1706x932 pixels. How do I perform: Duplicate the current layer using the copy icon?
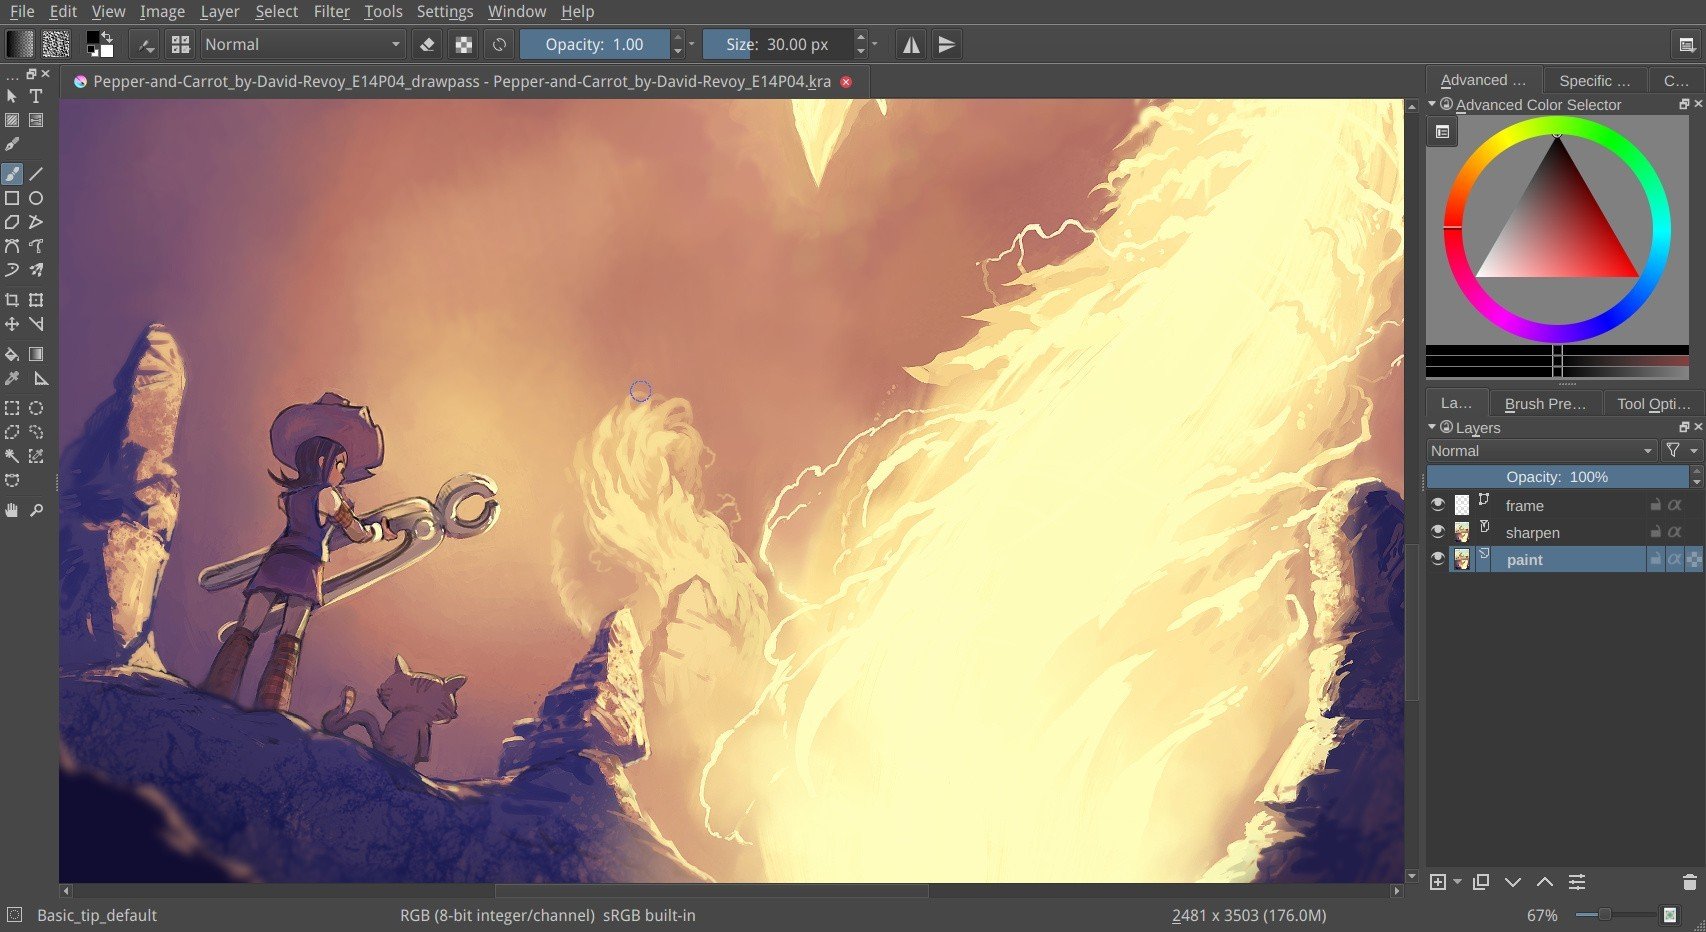tap(1480, 883)
